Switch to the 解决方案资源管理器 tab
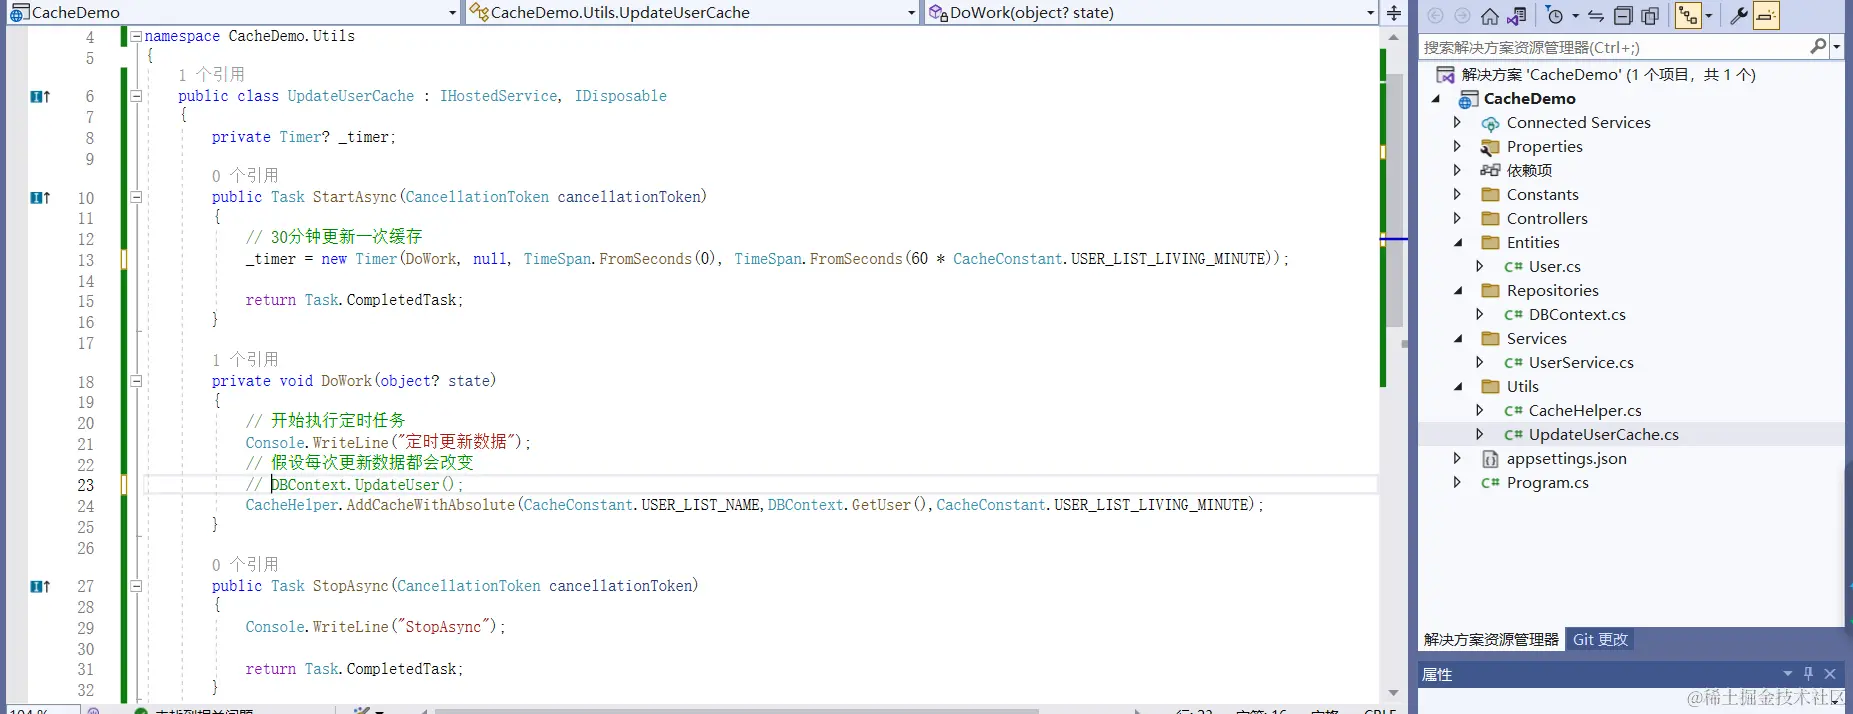1853x714 pixels. [1491, 639]
